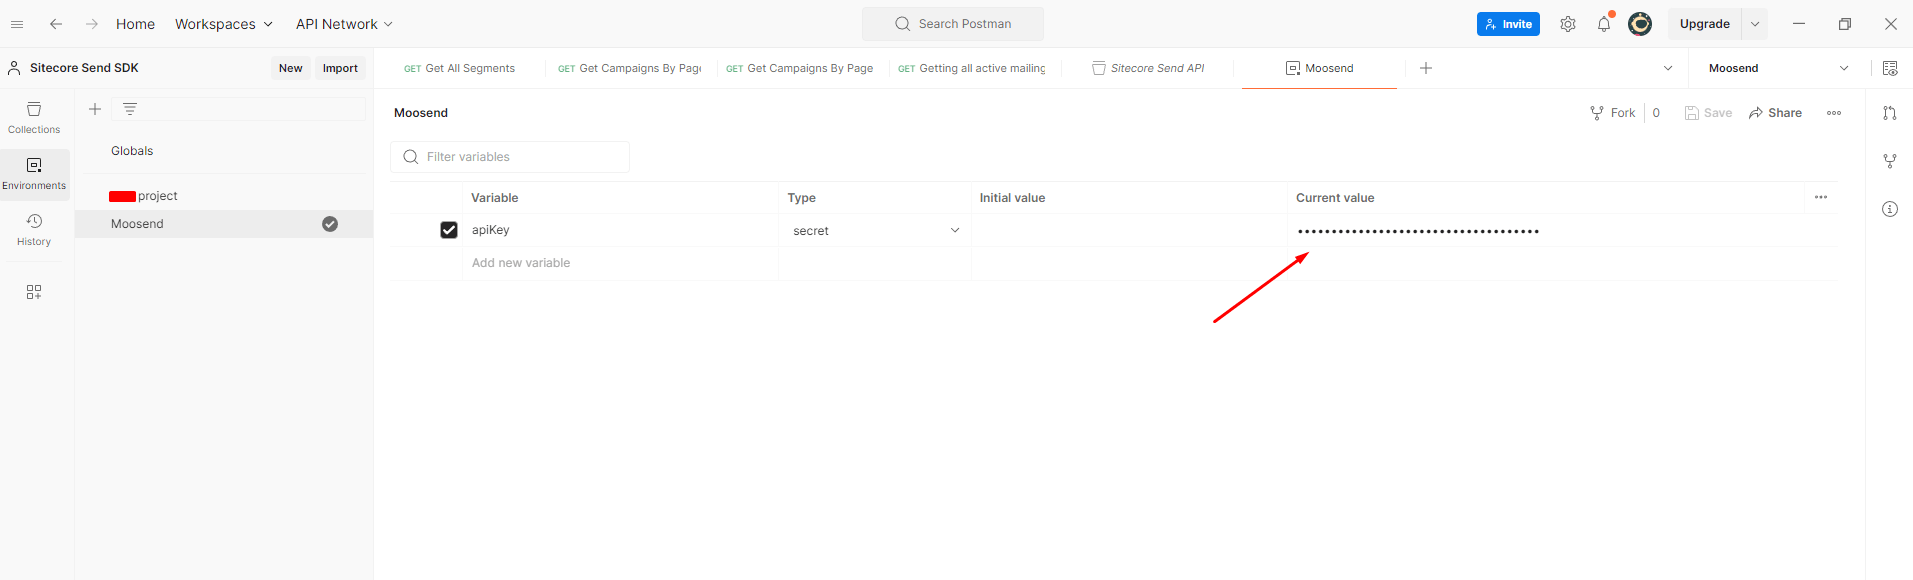Screen dimensions: 1913x580
Task: Select the Moosend environment tab
Action: (1319, 68)
